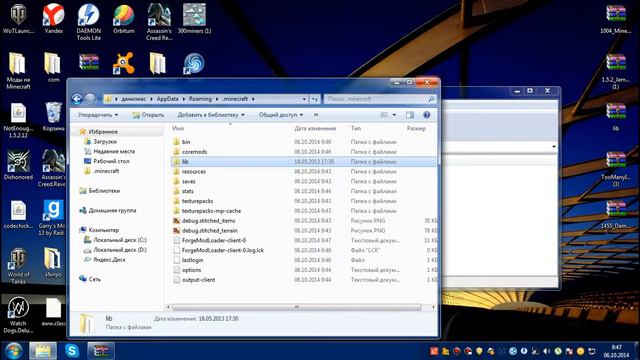The image size is (640, 360).
Task: Launch Watch Dogs Deluxe desktop shortcut
Action: 18,314
